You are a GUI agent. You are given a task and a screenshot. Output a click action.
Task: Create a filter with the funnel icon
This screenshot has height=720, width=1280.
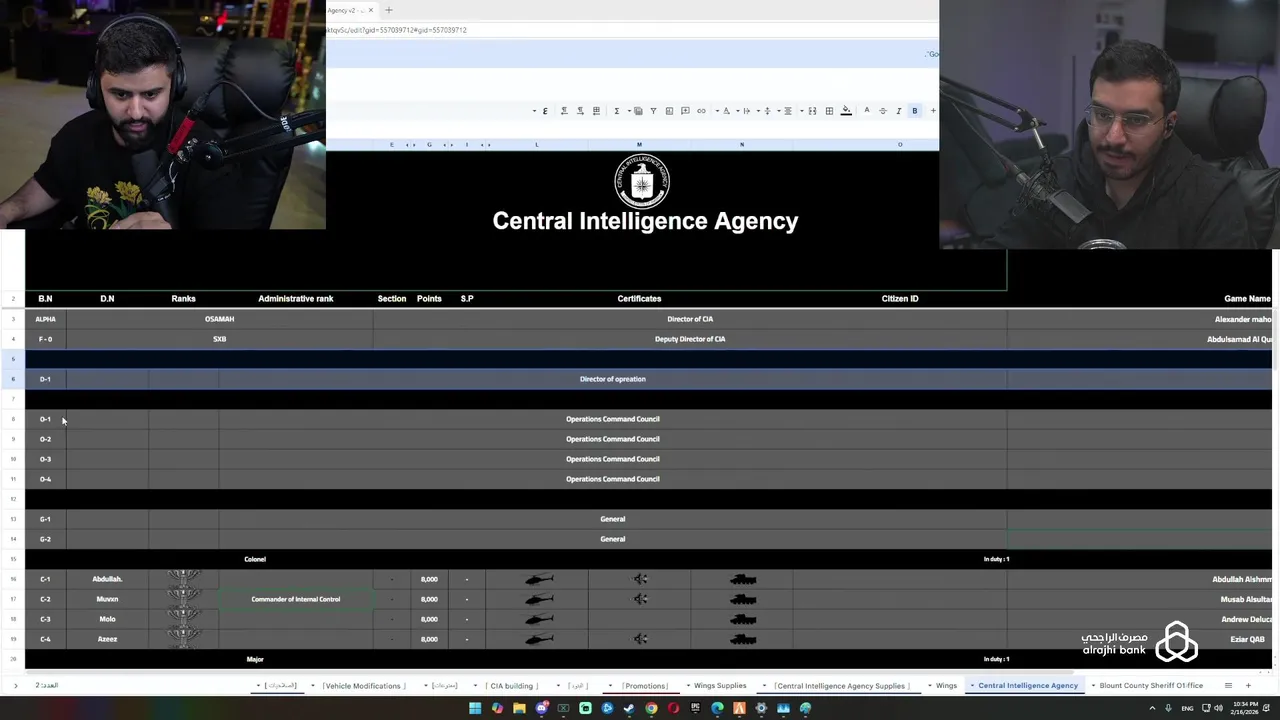click(653, 111)
